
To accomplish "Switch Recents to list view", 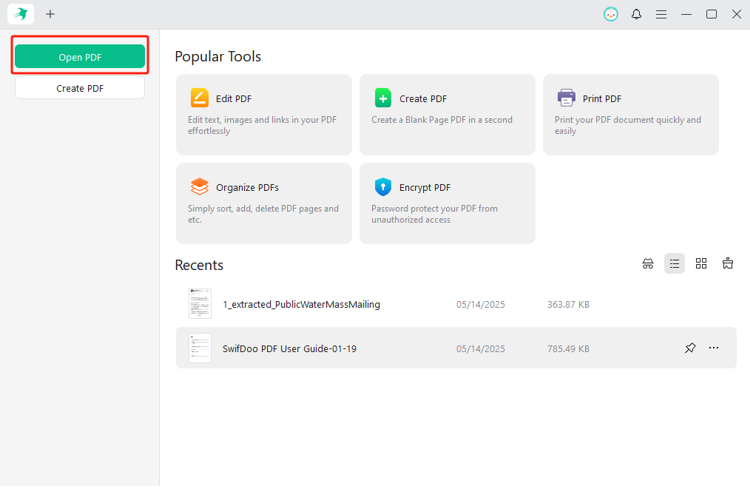I will click(674, 264).
